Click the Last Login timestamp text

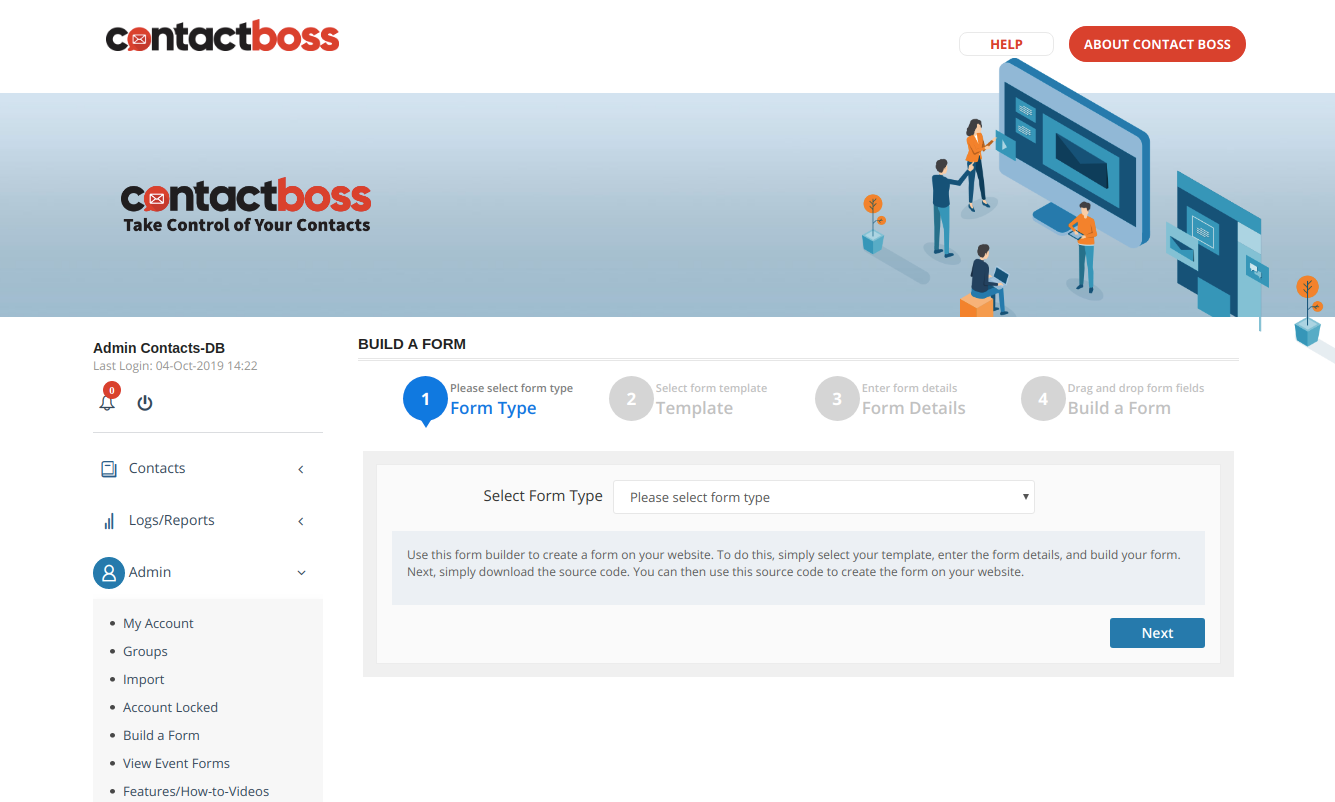[x=175, y=366]
